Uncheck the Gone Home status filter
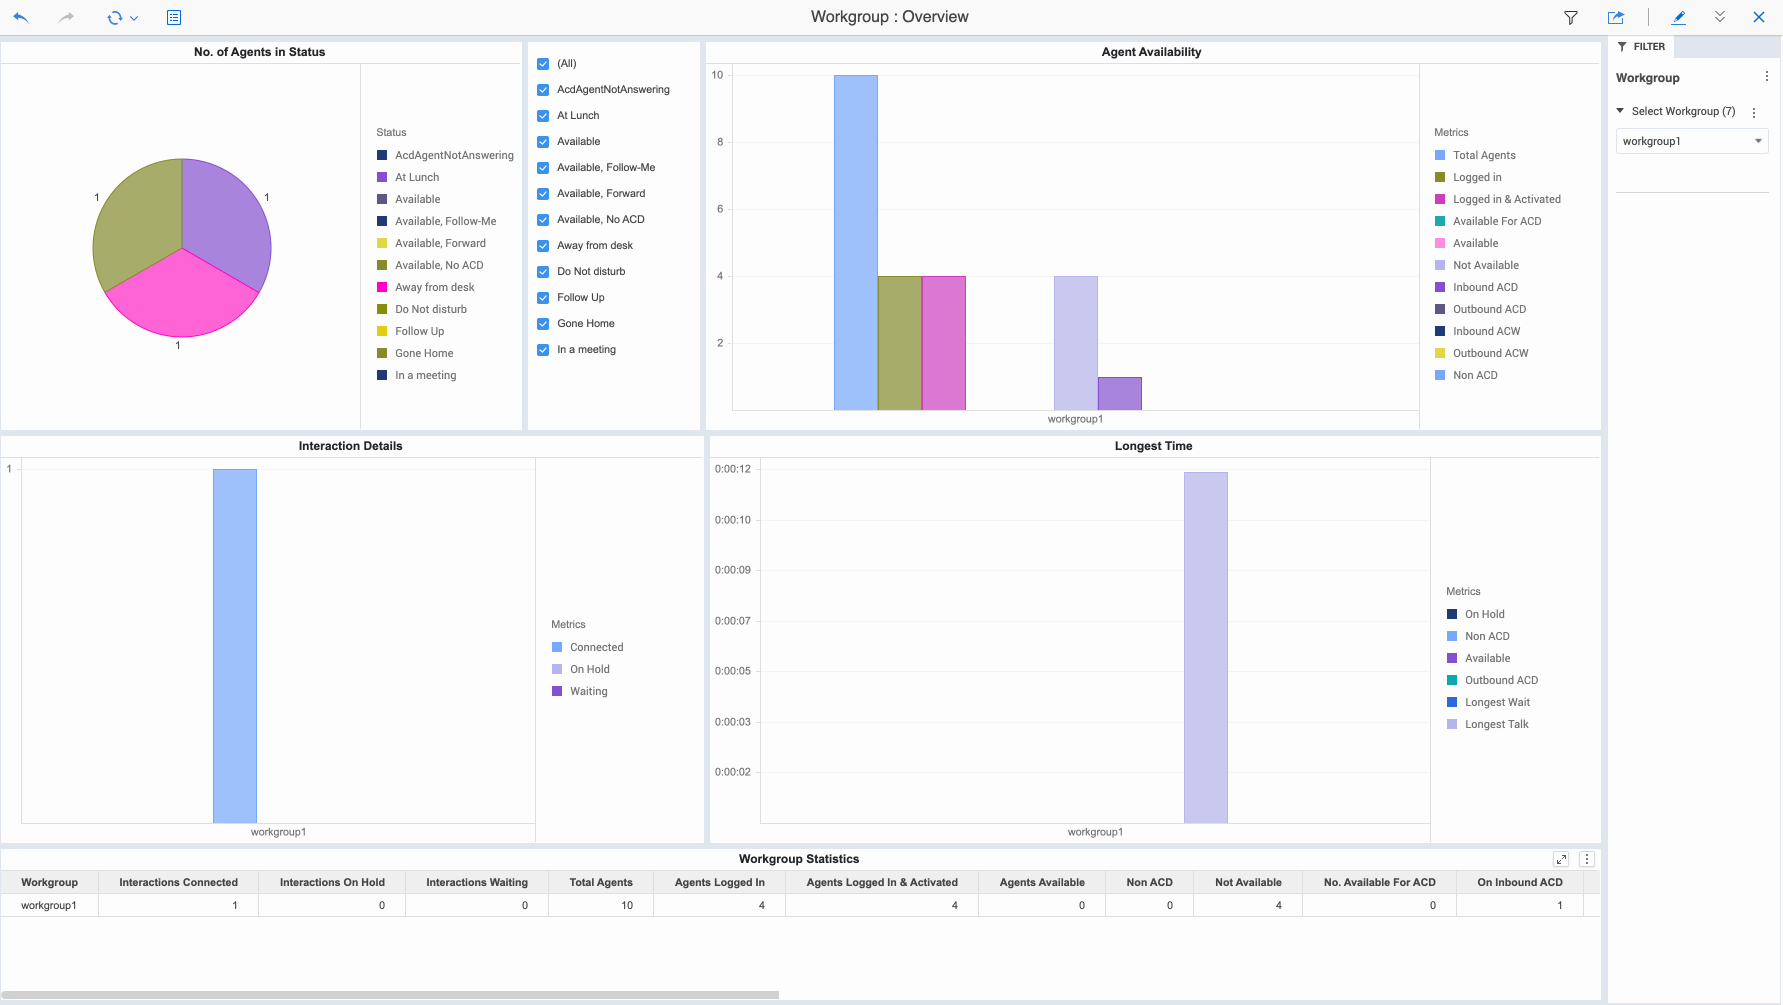Viewport: 1783px width, 1005px height. click(x=543, y=323)
